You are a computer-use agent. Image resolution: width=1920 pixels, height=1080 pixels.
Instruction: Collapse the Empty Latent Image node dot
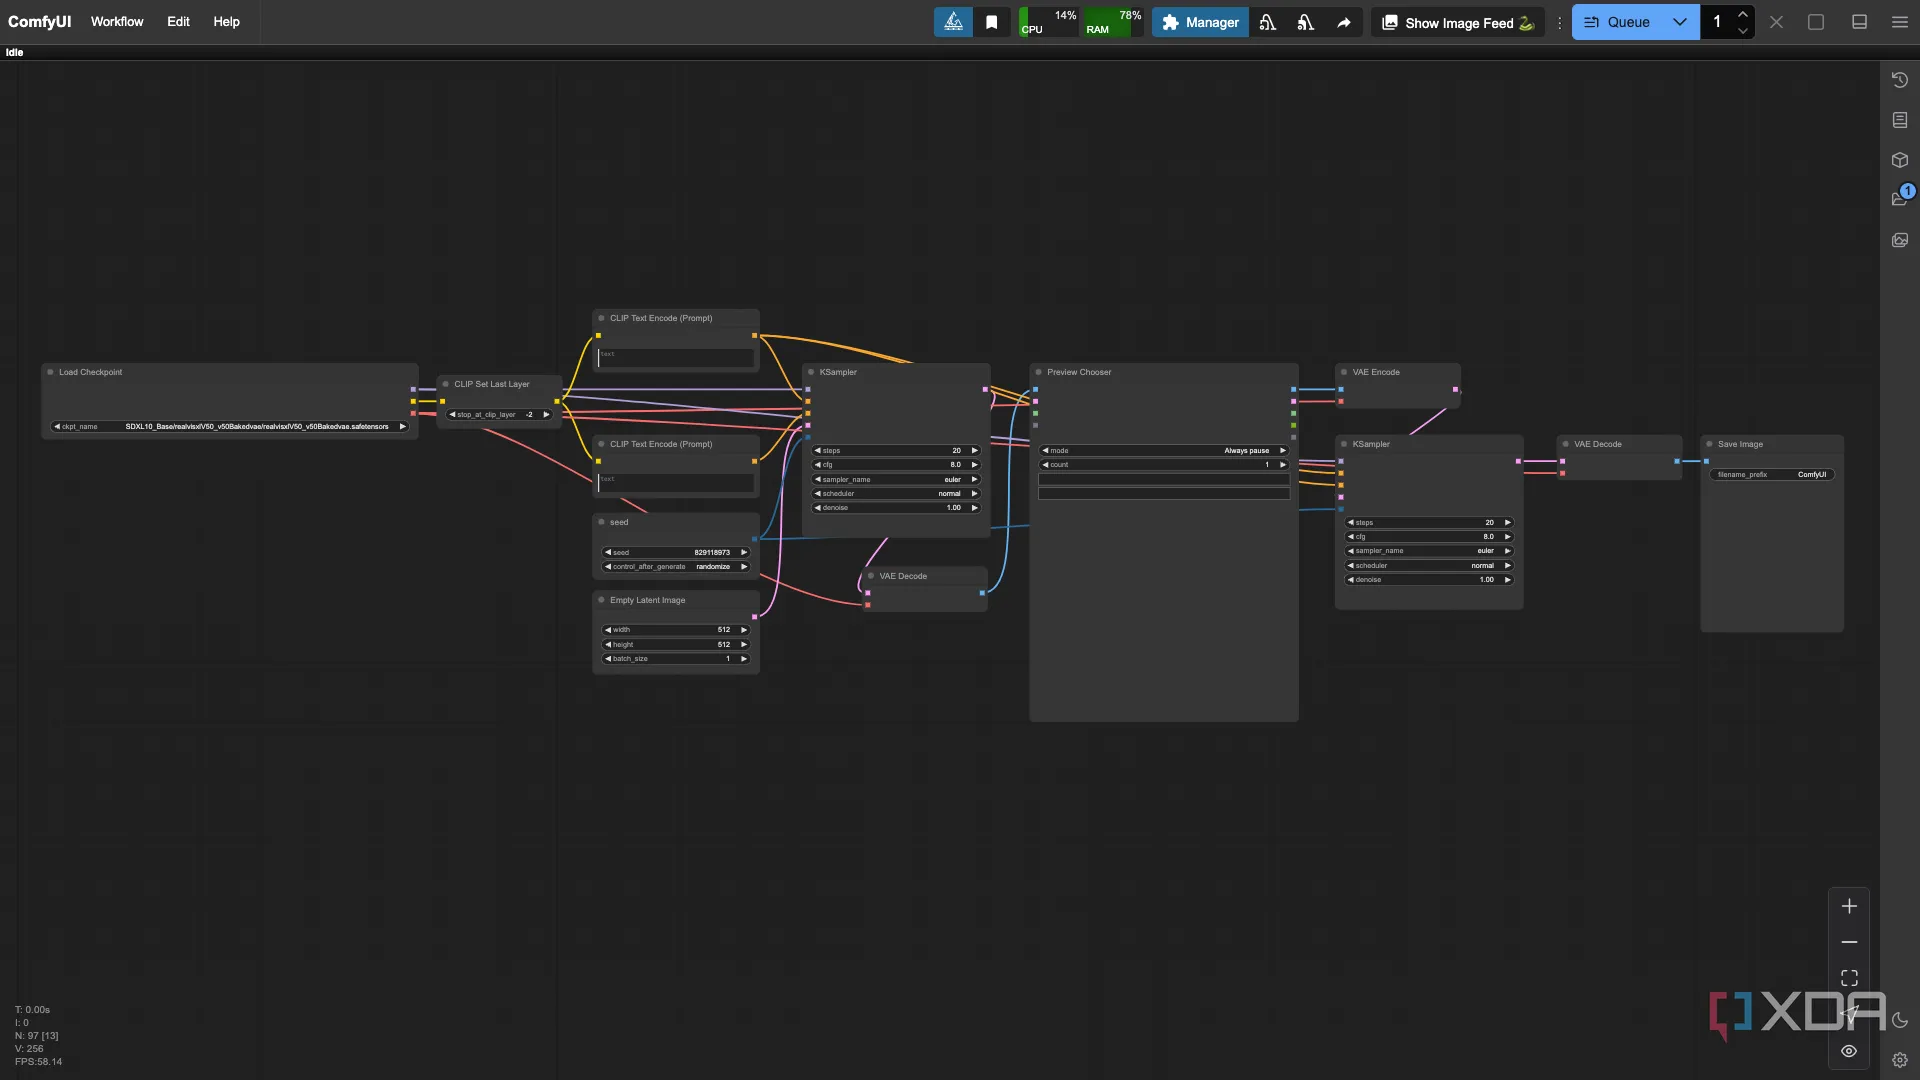point(601,600)
